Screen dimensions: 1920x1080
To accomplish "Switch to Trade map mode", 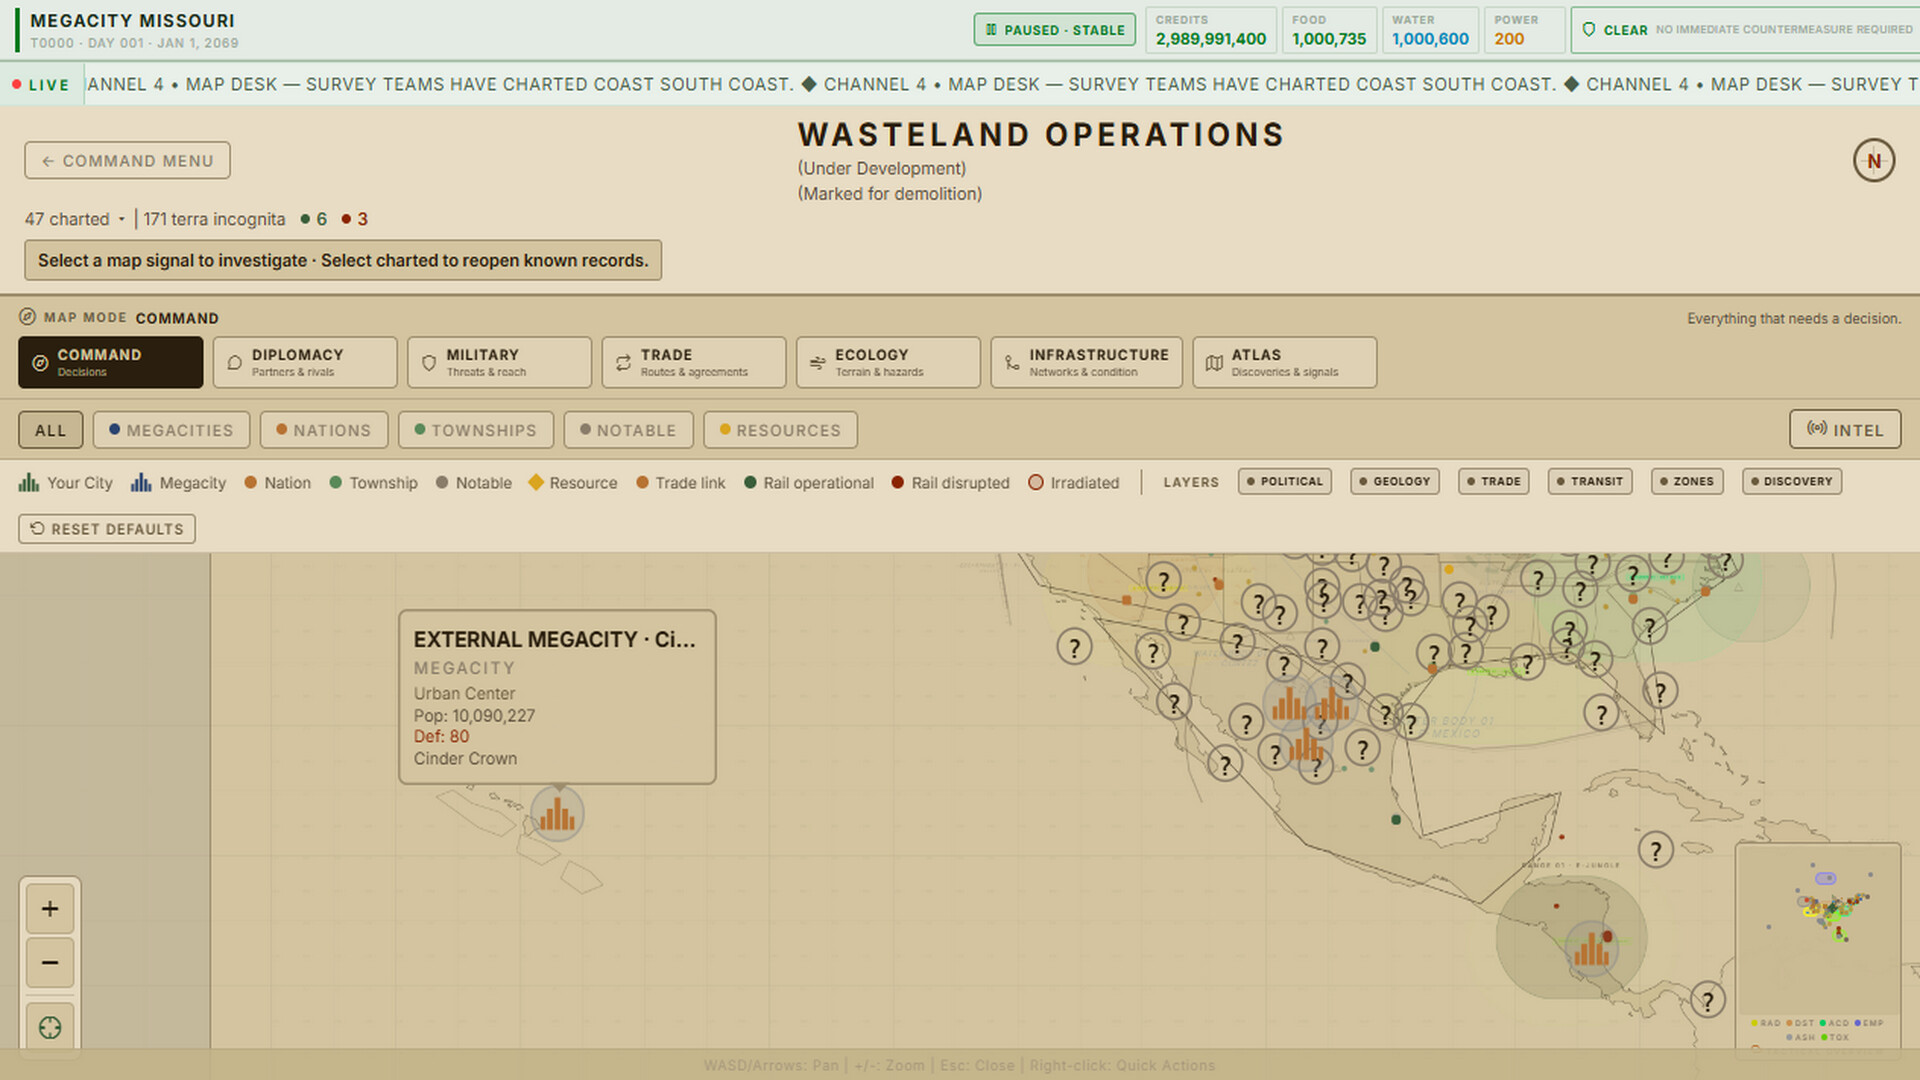I will [694, 362].
